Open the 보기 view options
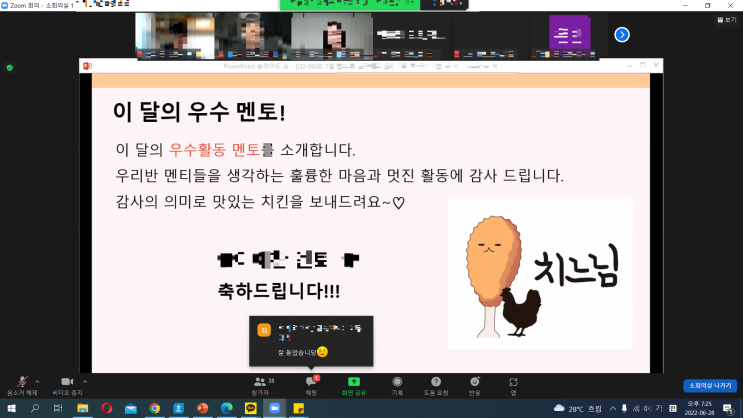The width and height of the screenshot is (743, 418). coord(726,20)
